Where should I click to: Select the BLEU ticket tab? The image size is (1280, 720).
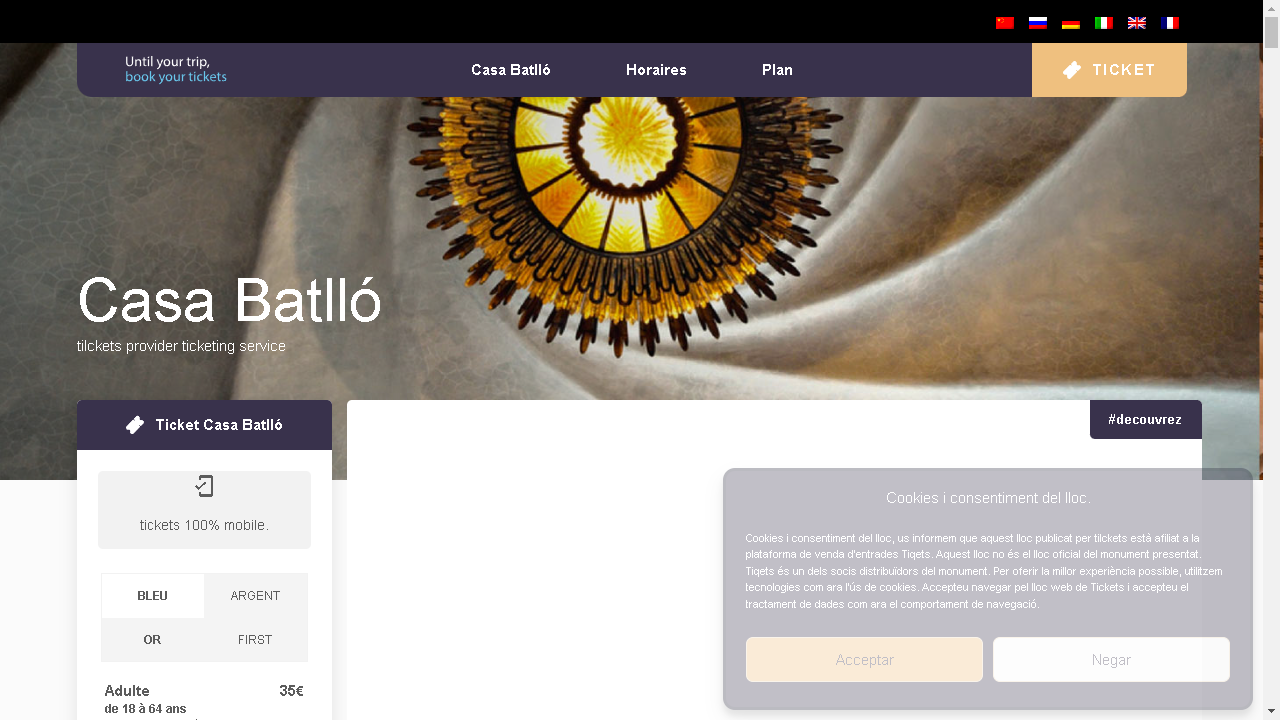point(153,596)
